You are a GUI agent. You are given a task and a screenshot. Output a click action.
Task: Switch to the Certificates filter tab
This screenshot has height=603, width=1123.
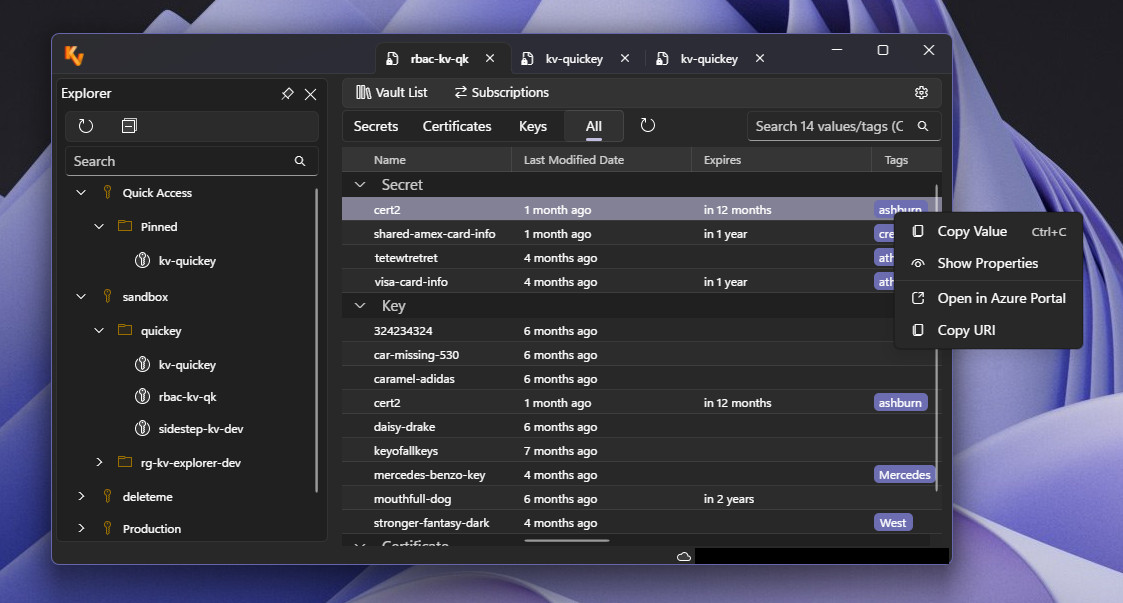pyautogui.click(x=457, y=126)
